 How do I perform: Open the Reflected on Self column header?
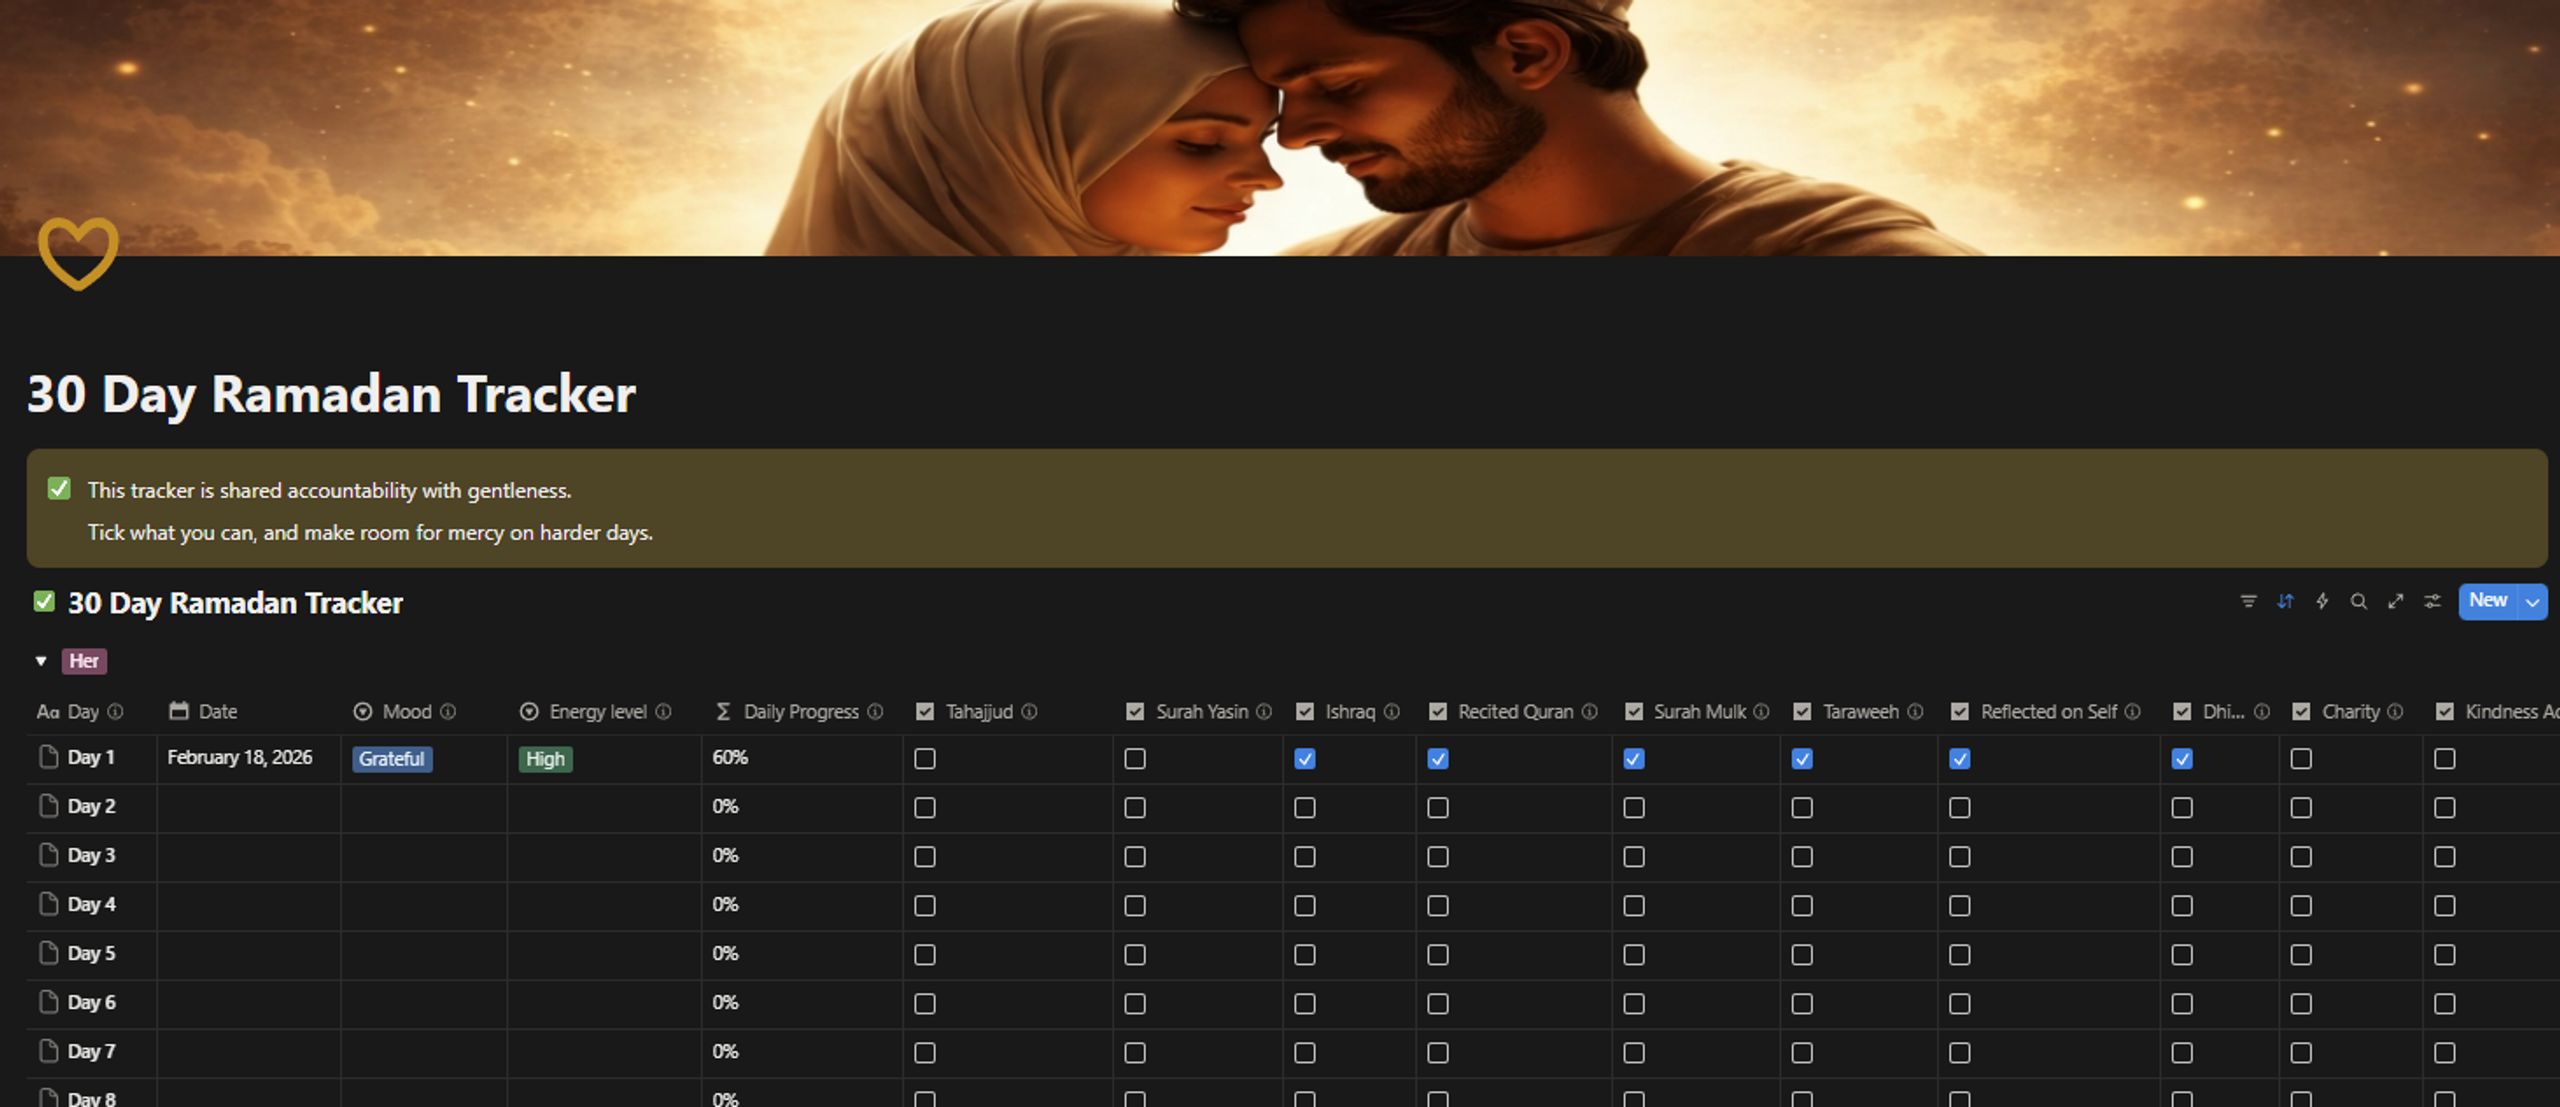(2049, 711)
